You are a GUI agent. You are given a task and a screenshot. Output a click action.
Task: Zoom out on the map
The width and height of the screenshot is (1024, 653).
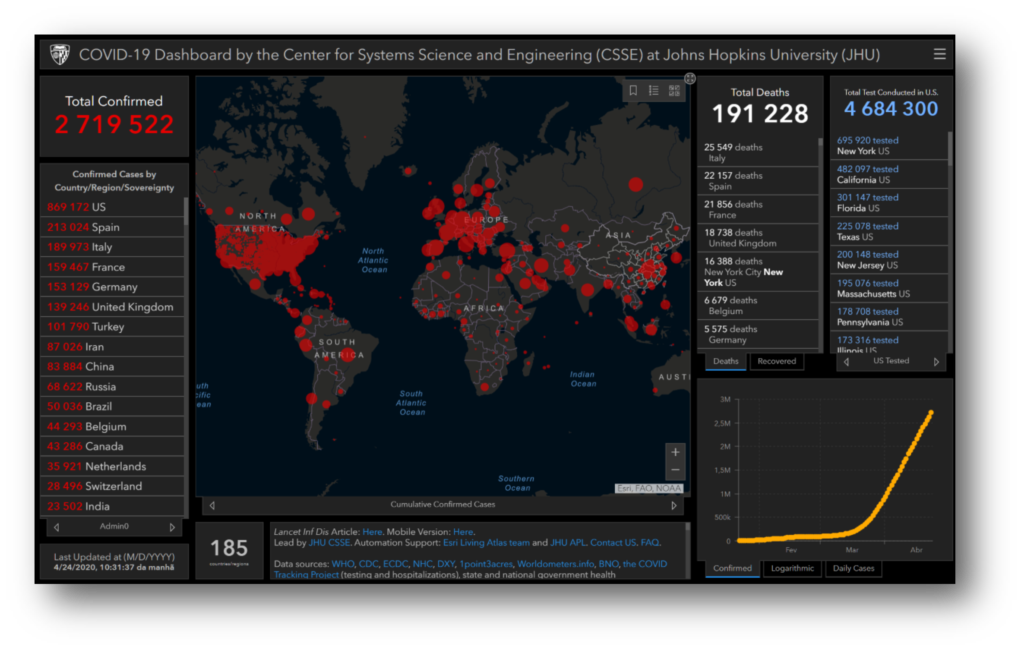point(675,470)
